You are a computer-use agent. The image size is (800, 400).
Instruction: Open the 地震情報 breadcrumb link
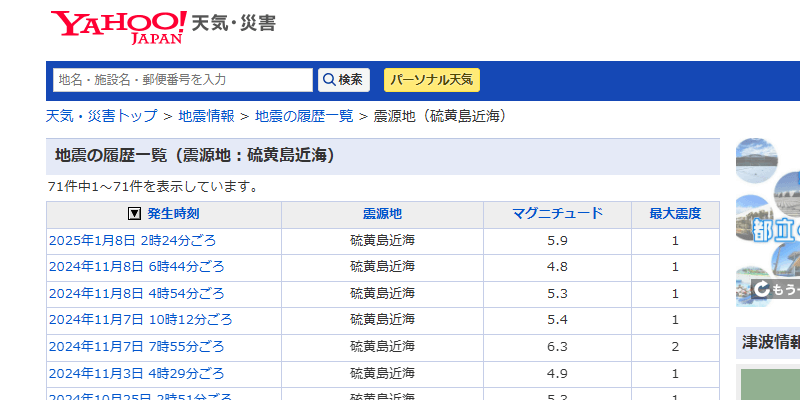[206, 116]
